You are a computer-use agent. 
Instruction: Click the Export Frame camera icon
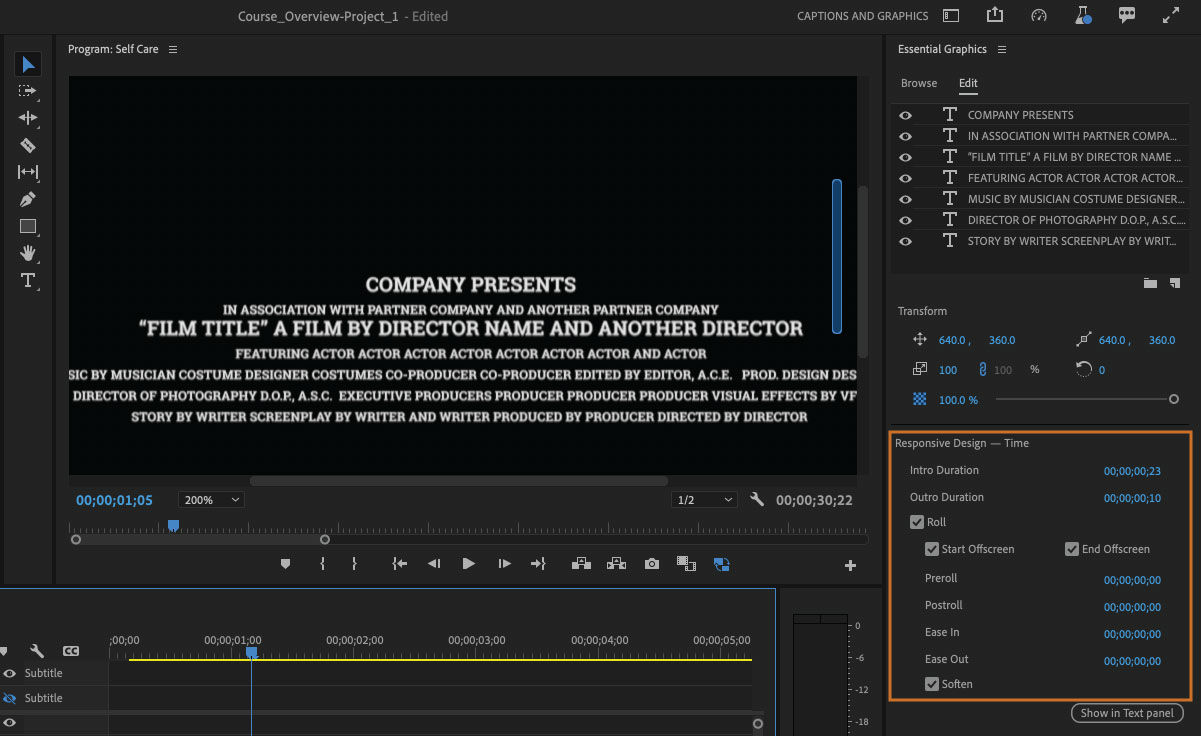point(652,564)
